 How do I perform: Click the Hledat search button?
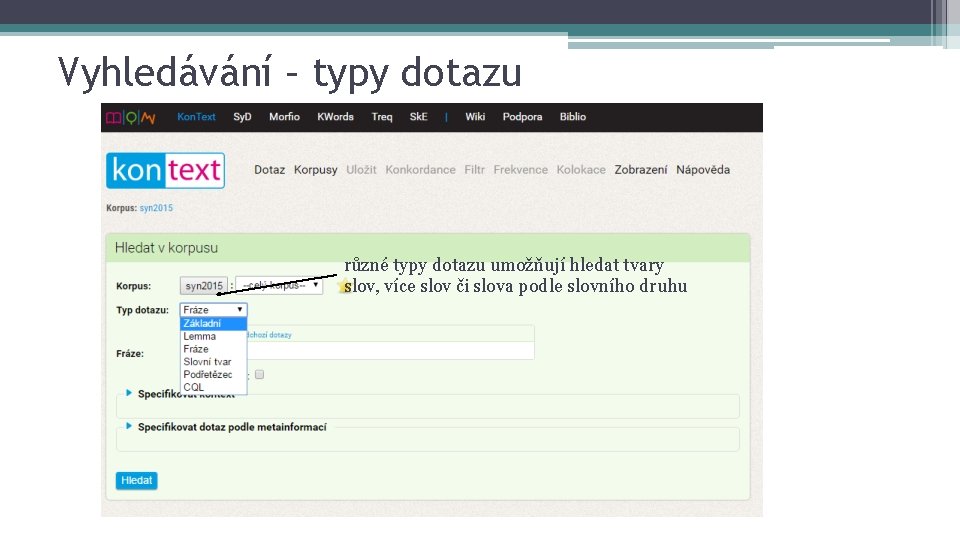point(137,481)
